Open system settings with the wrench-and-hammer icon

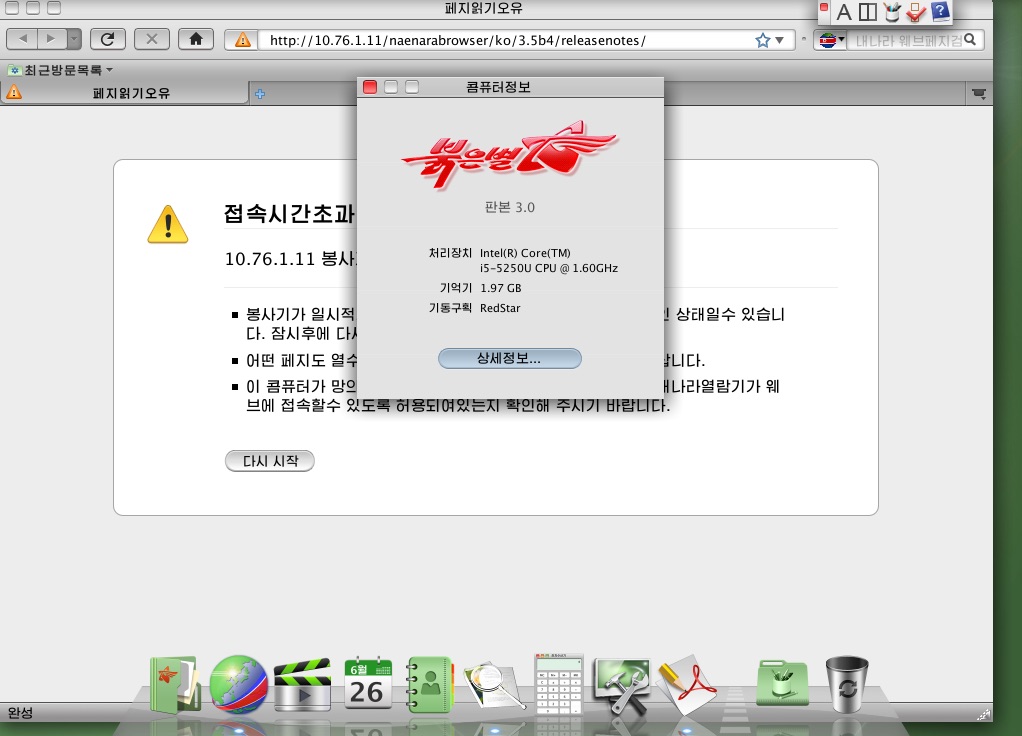click(x=622, y=686)
